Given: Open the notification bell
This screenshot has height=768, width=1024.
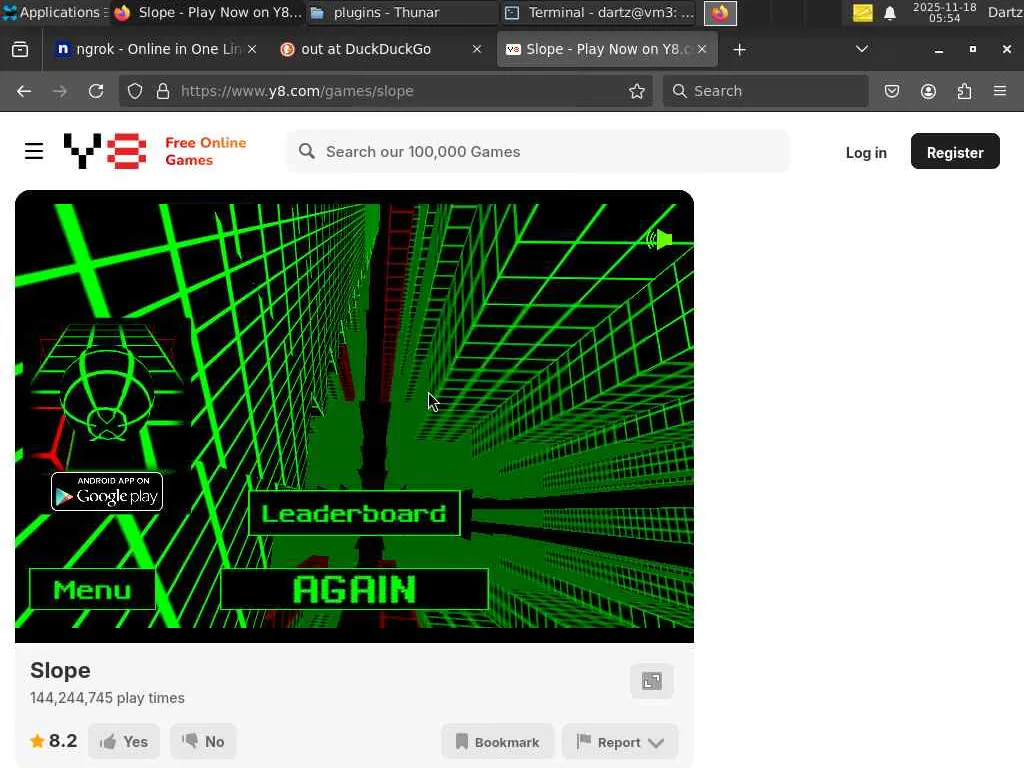Looking at the screenshot, I should click(x=889, y=13).
